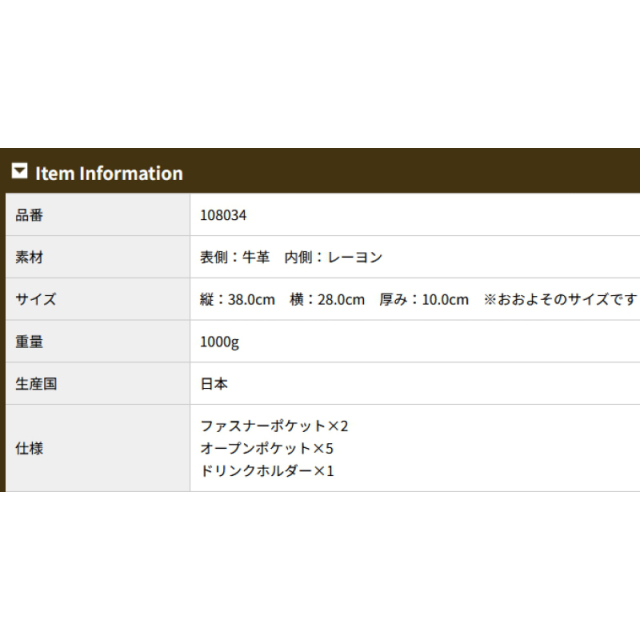Collapse the Item Information arrow icon
Screen dimensions: 640x640
coord(20,171)
